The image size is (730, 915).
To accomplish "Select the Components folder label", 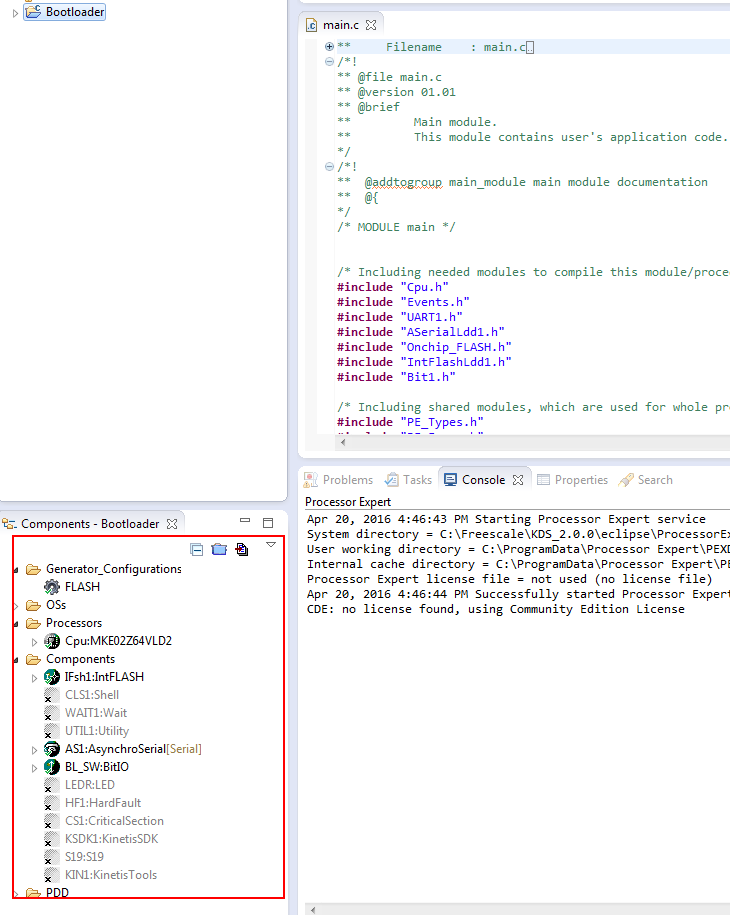I will [x=81, y=659].
